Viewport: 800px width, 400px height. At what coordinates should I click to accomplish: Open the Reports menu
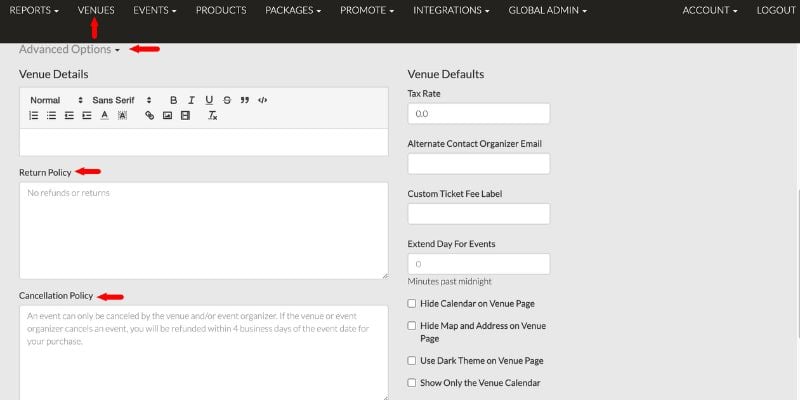point(34,10)
